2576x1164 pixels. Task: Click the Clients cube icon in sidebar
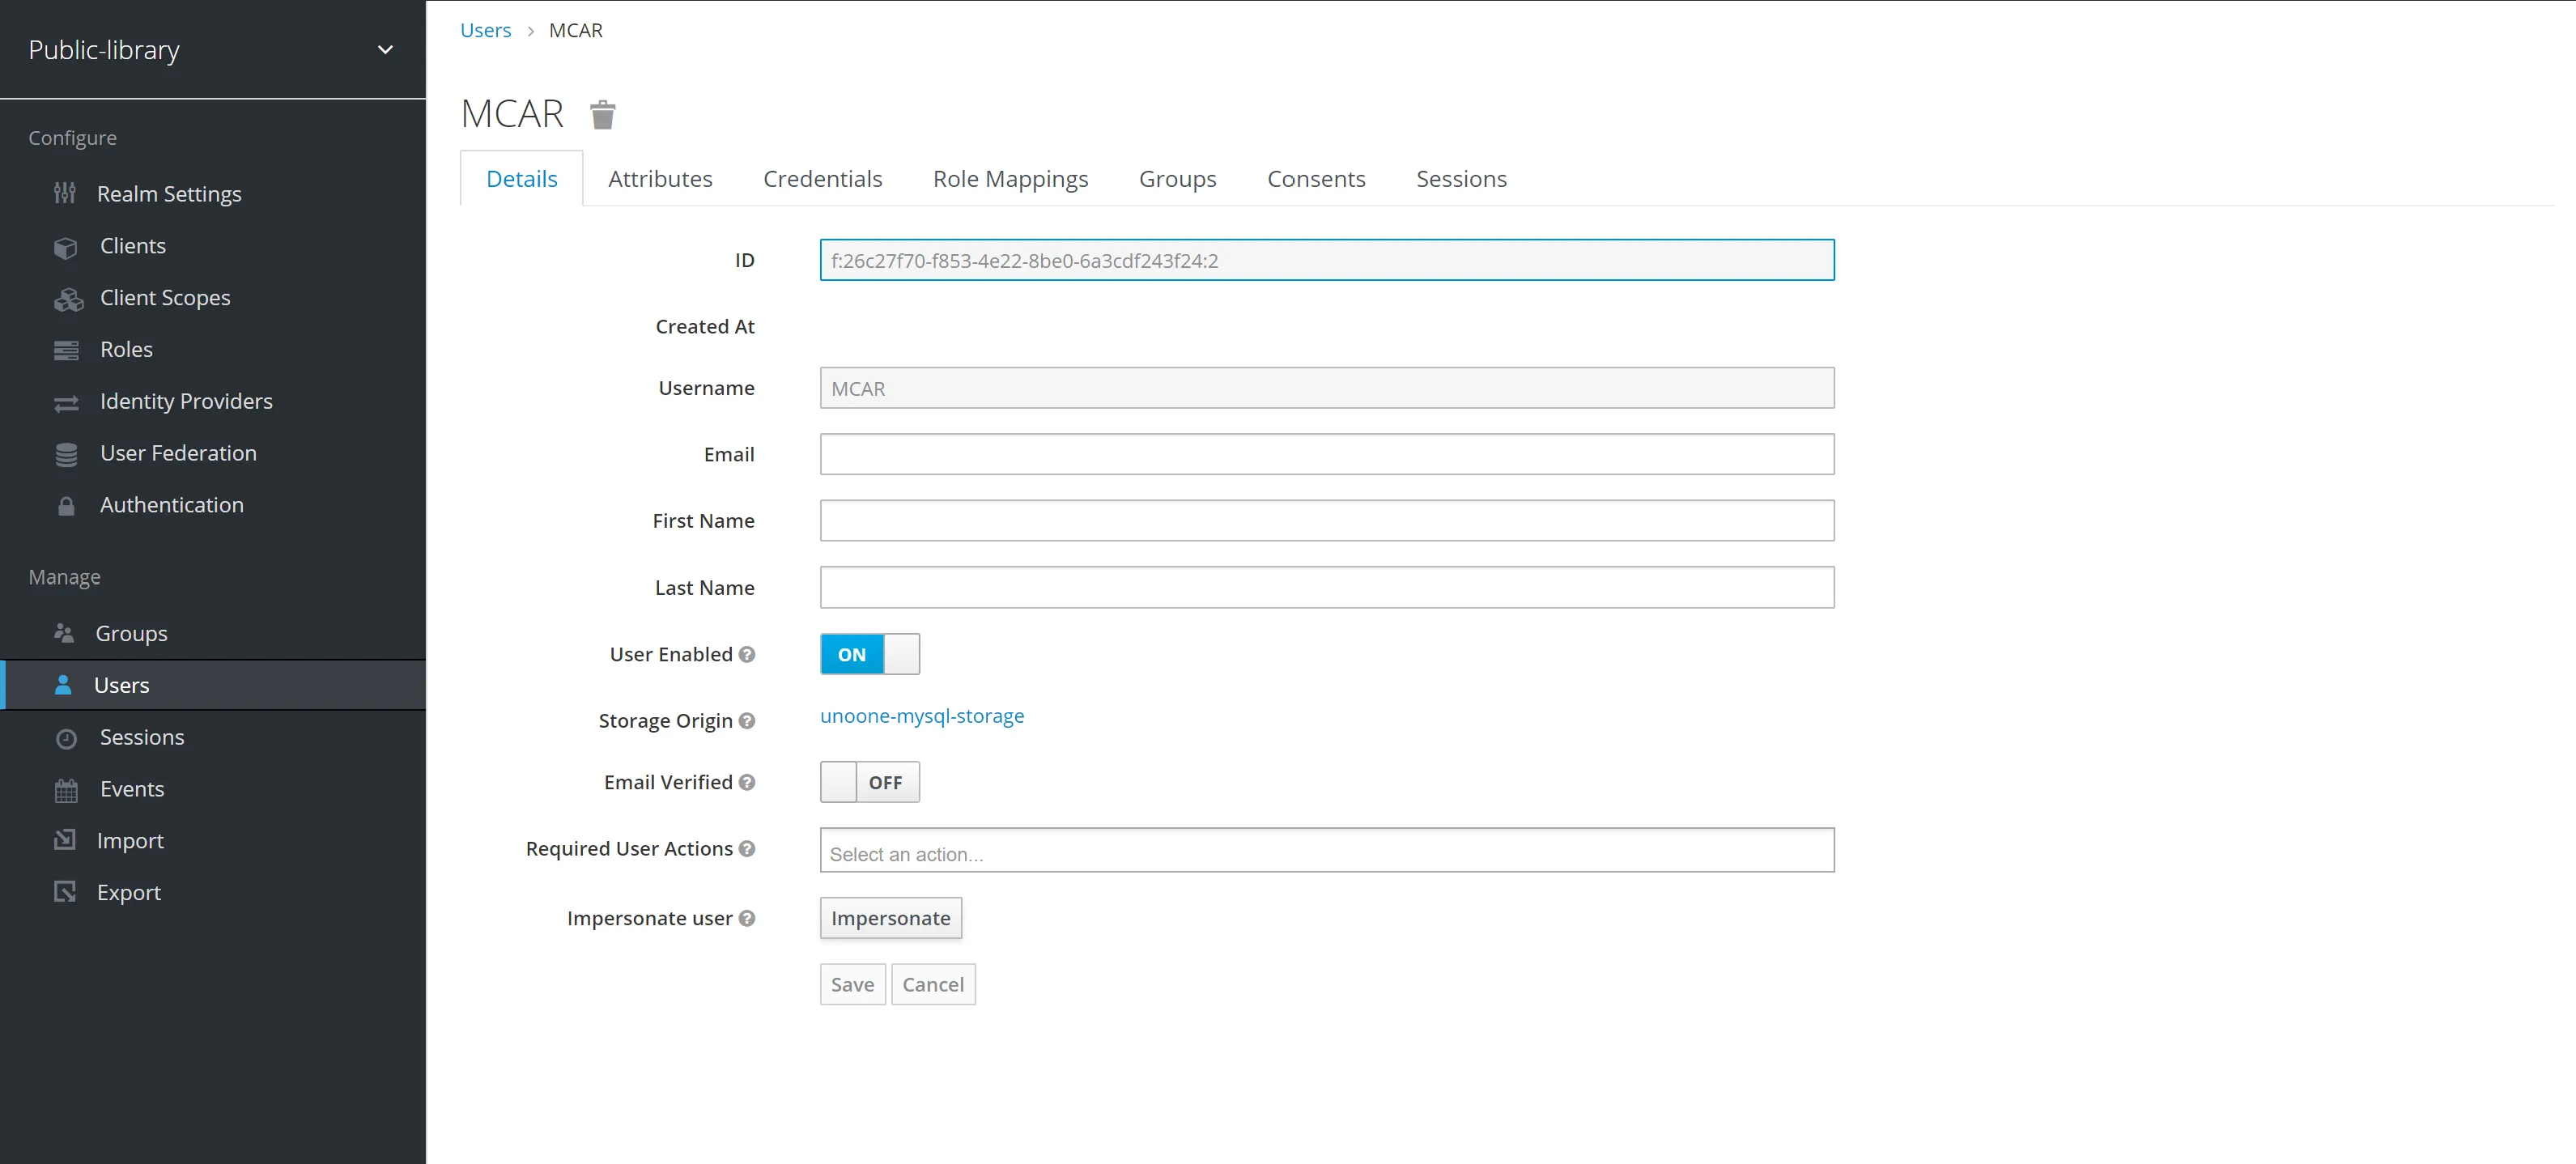tap(66, 247)
